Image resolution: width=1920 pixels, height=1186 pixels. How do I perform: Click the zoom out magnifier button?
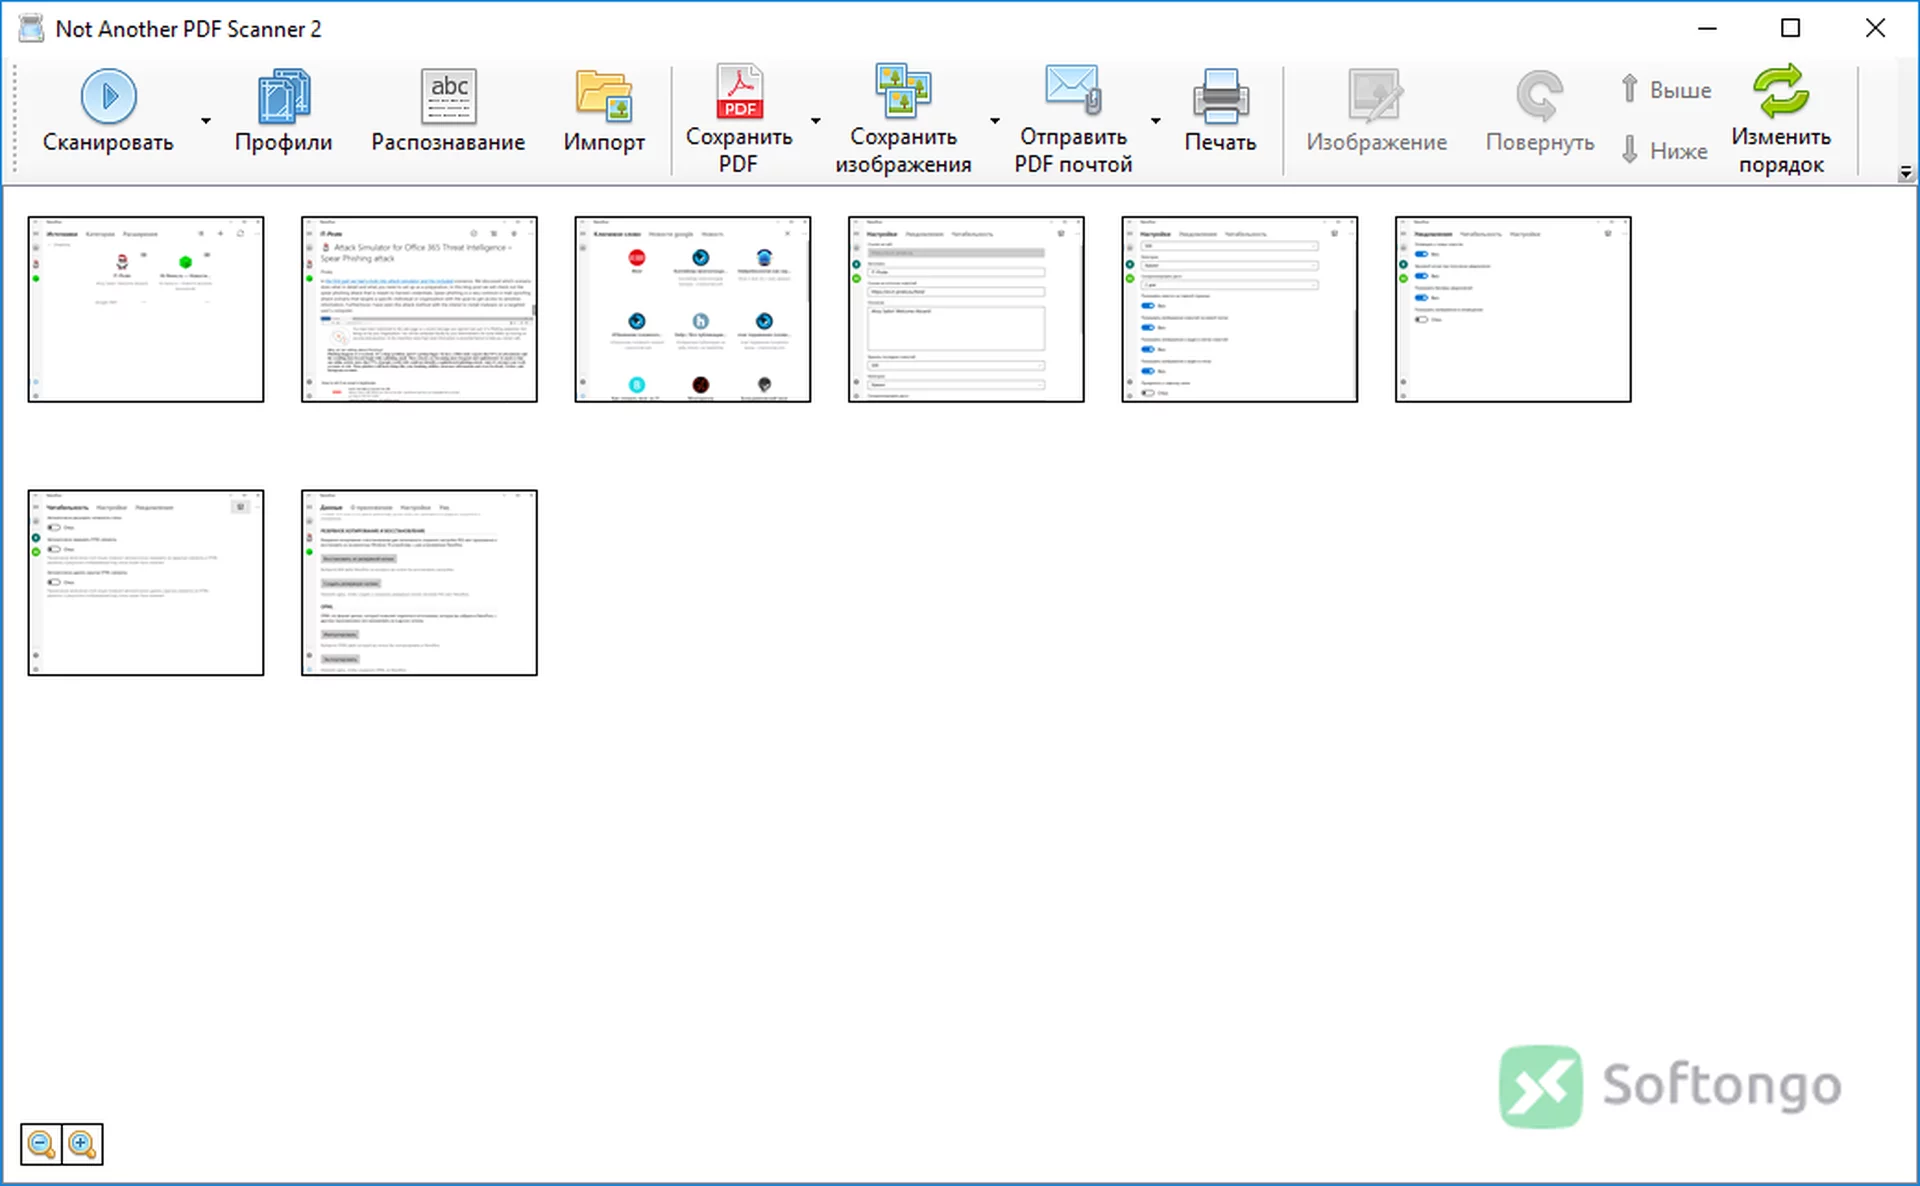pyautogui.click(x=41, y=1144)
